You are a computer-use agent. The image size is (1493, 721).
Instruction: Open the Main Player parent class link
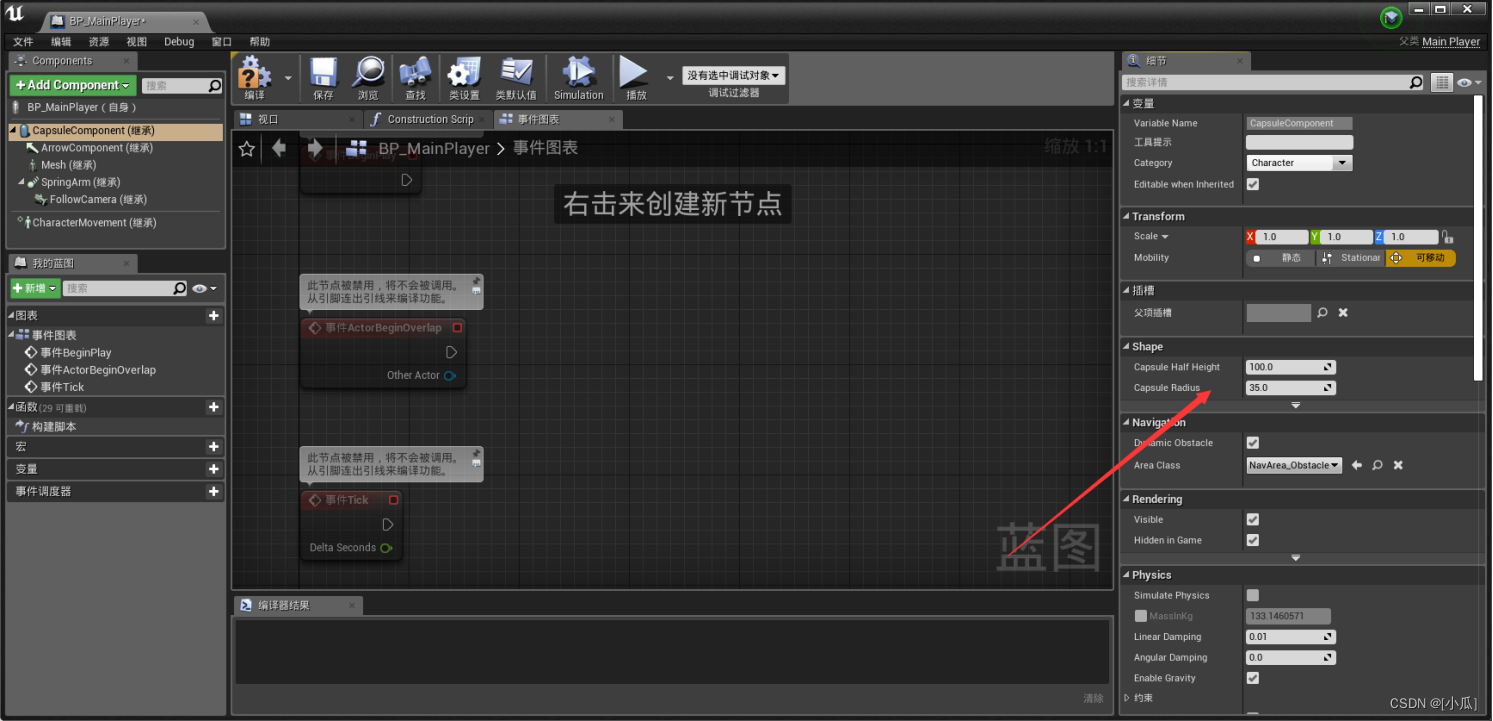coord(1451,42)
